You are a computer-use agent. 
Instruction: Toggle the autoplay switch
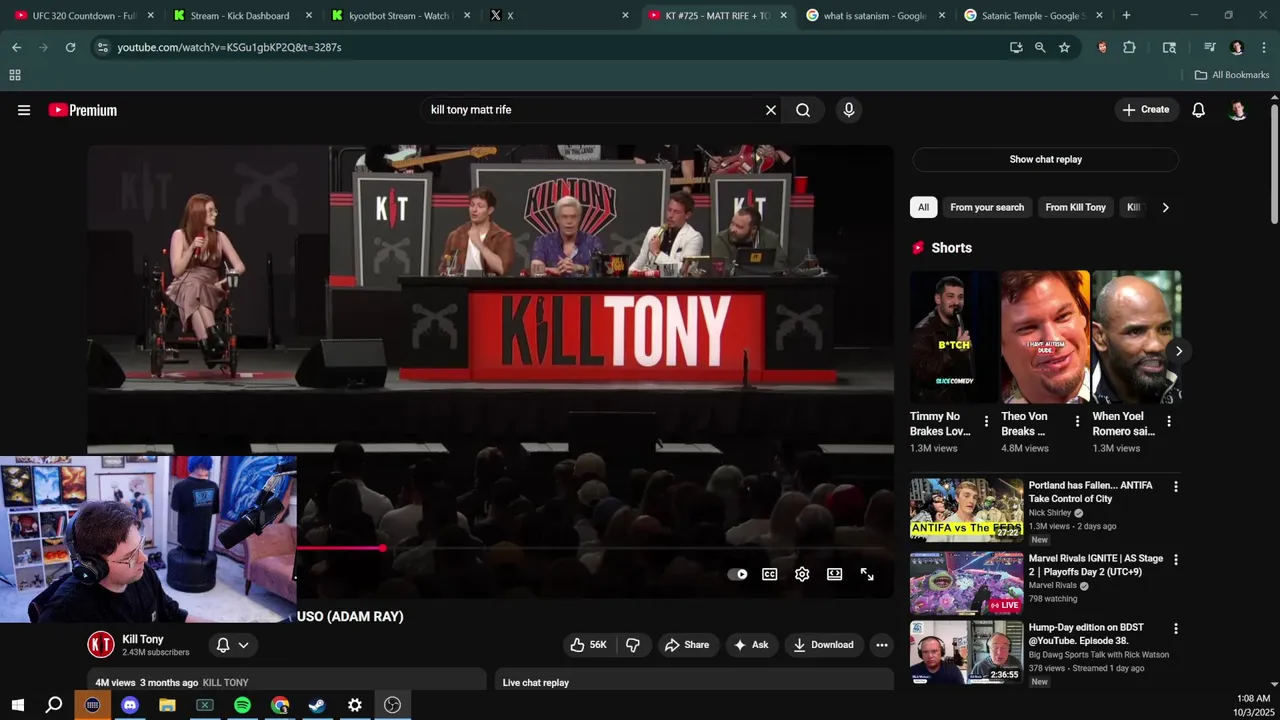click(x=738, y=574)
